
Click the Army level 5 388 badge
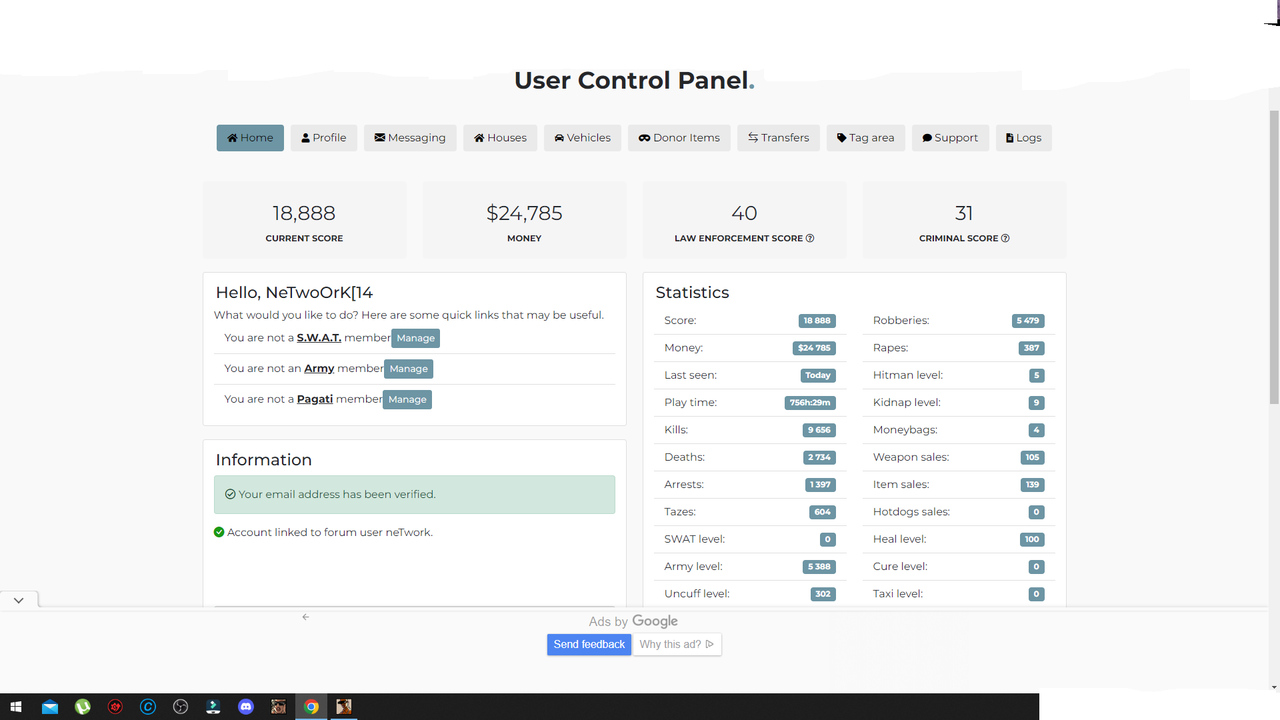pos(819,567)
